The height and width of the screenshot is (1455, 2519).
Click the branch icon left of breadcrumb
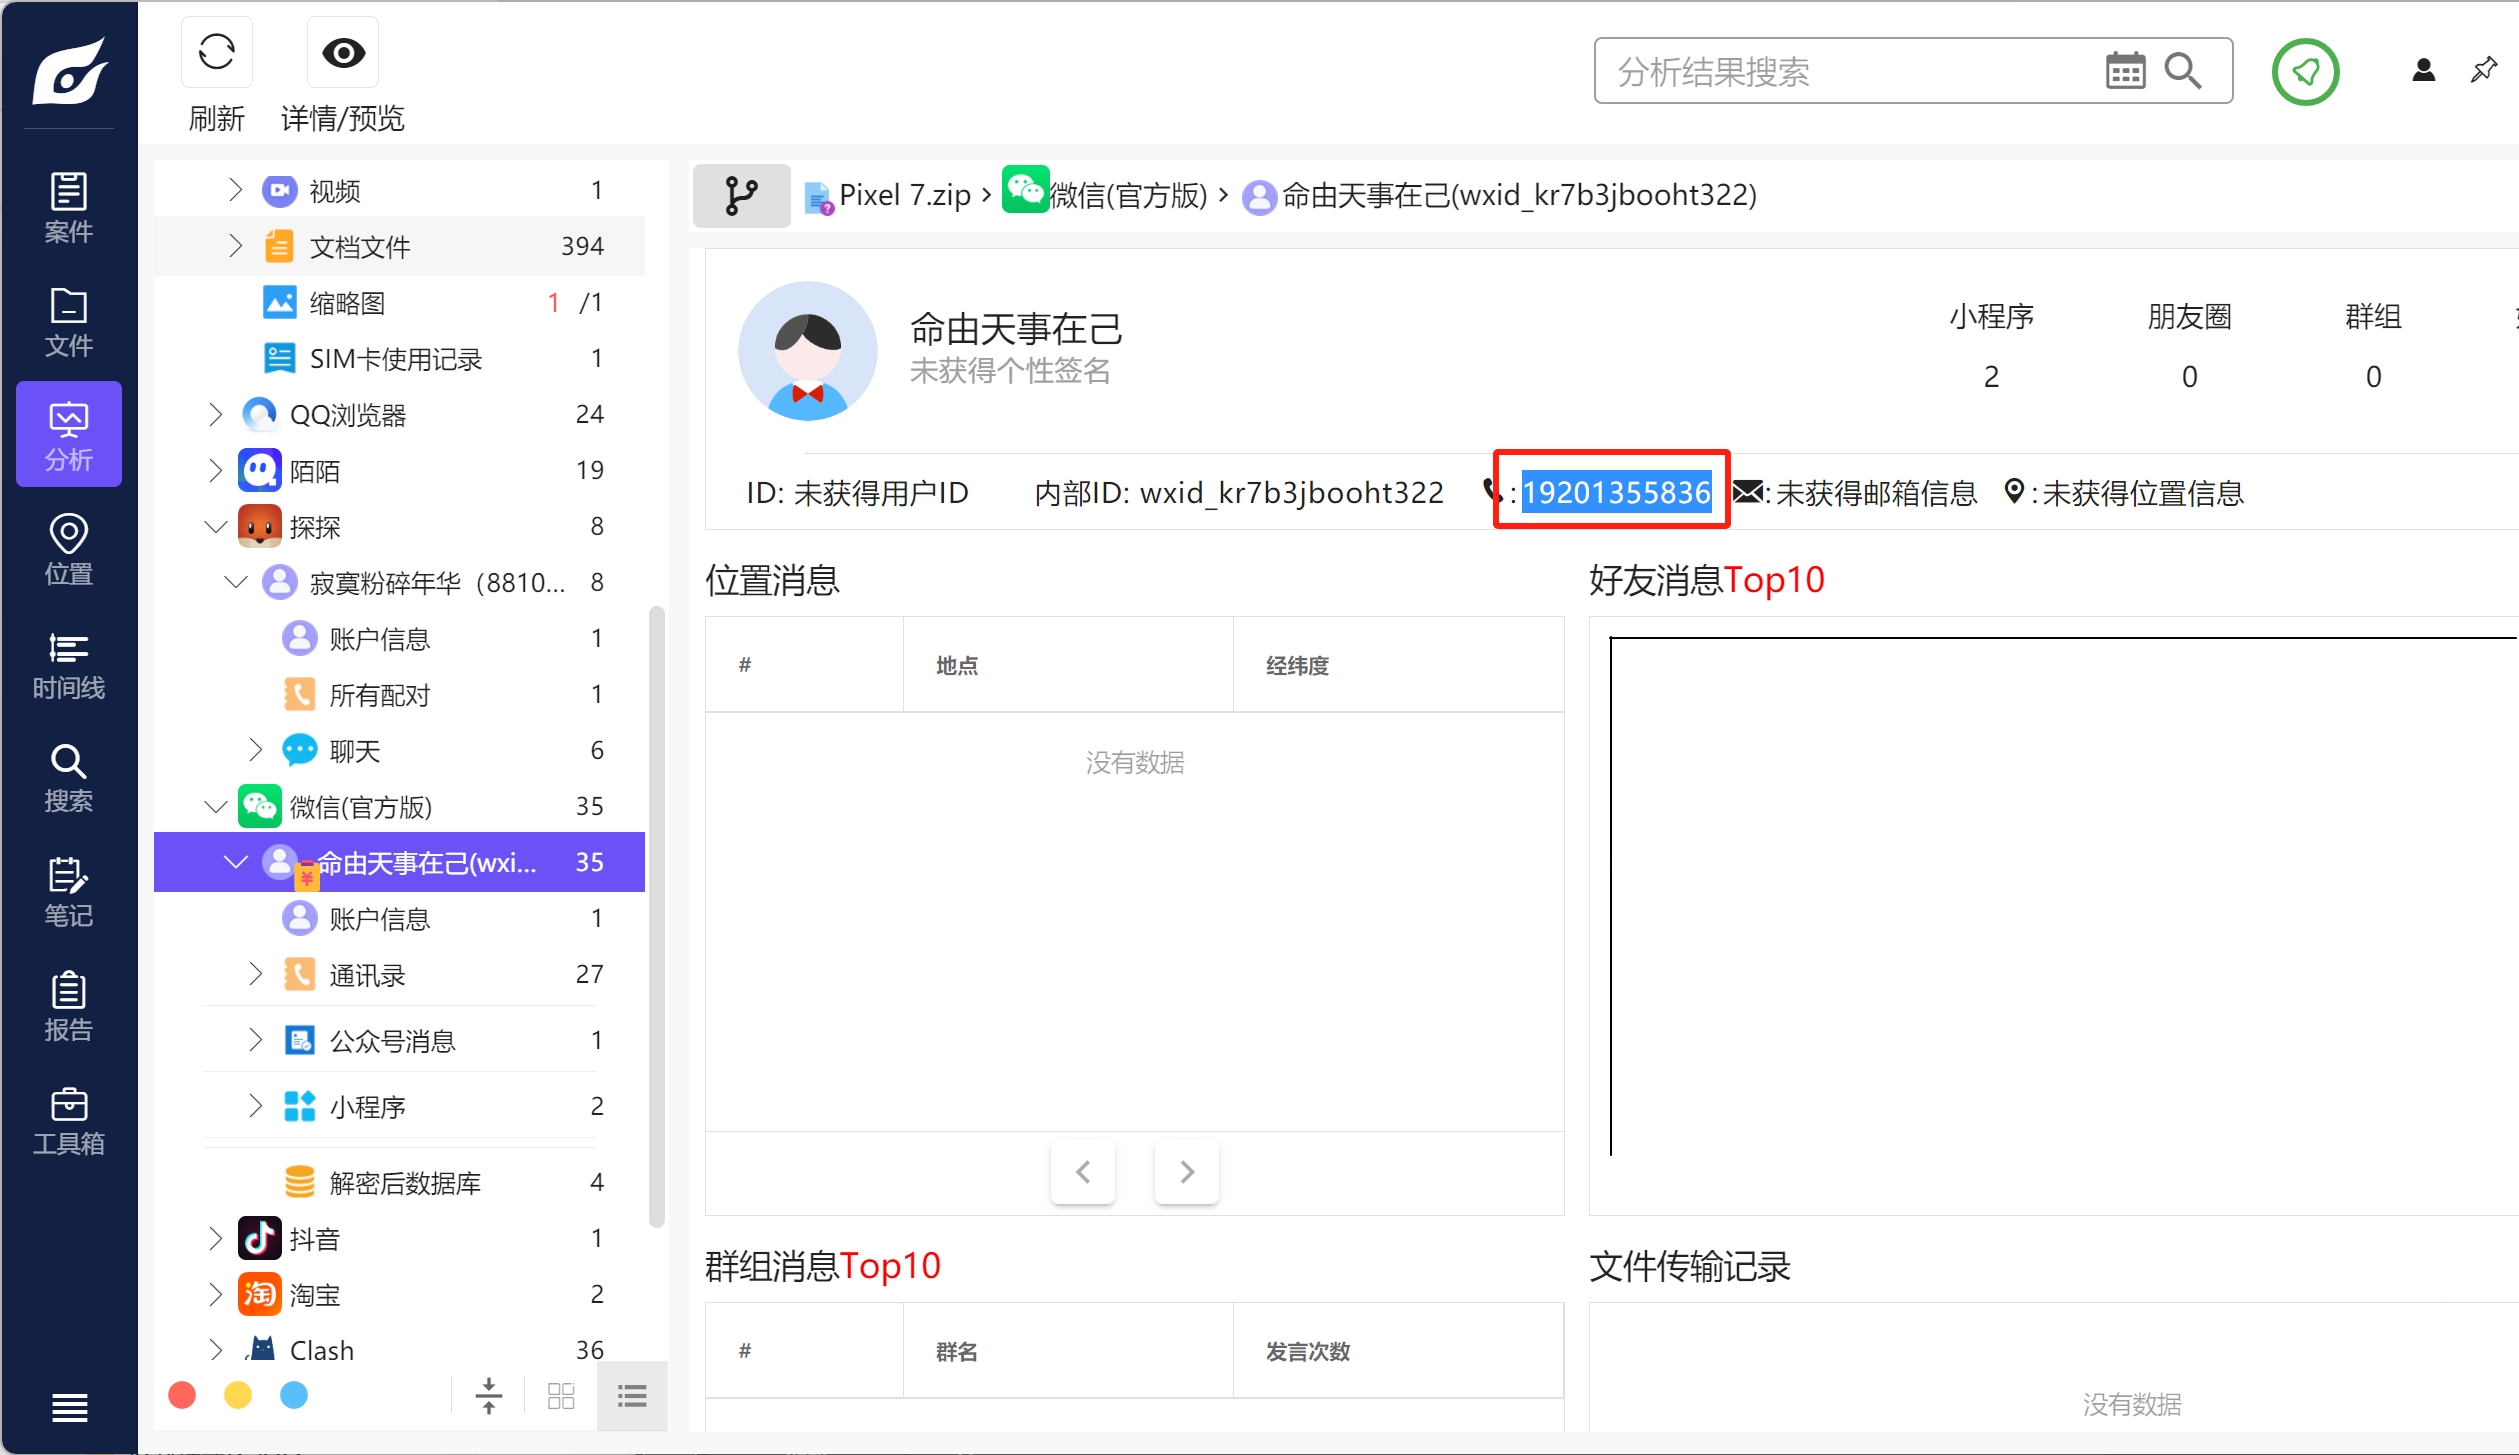click(741, 196)
